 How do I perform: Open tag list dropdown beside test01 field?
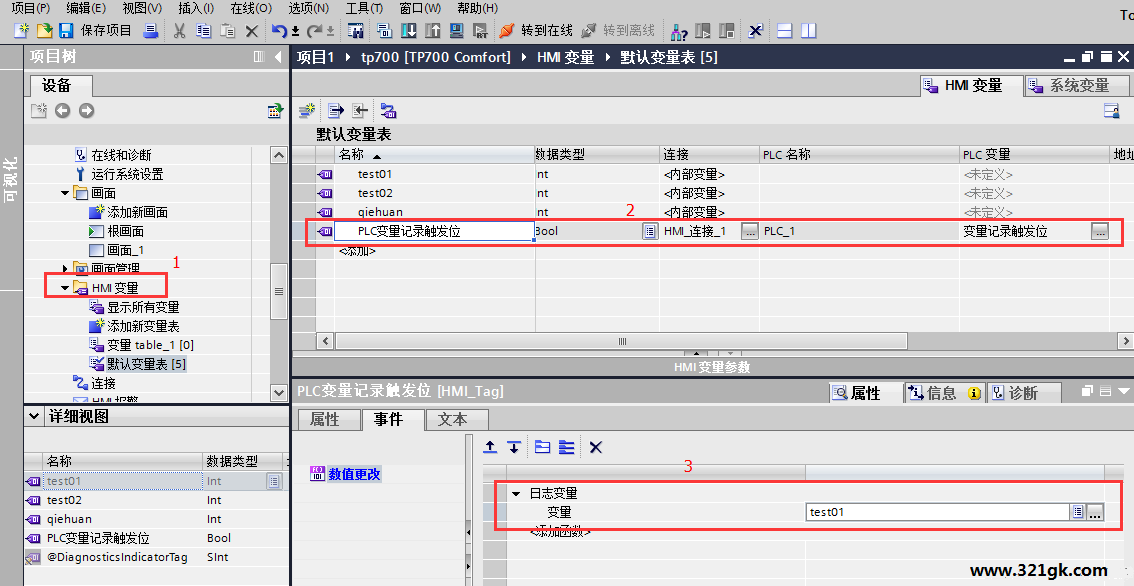tap(1078, 512)
